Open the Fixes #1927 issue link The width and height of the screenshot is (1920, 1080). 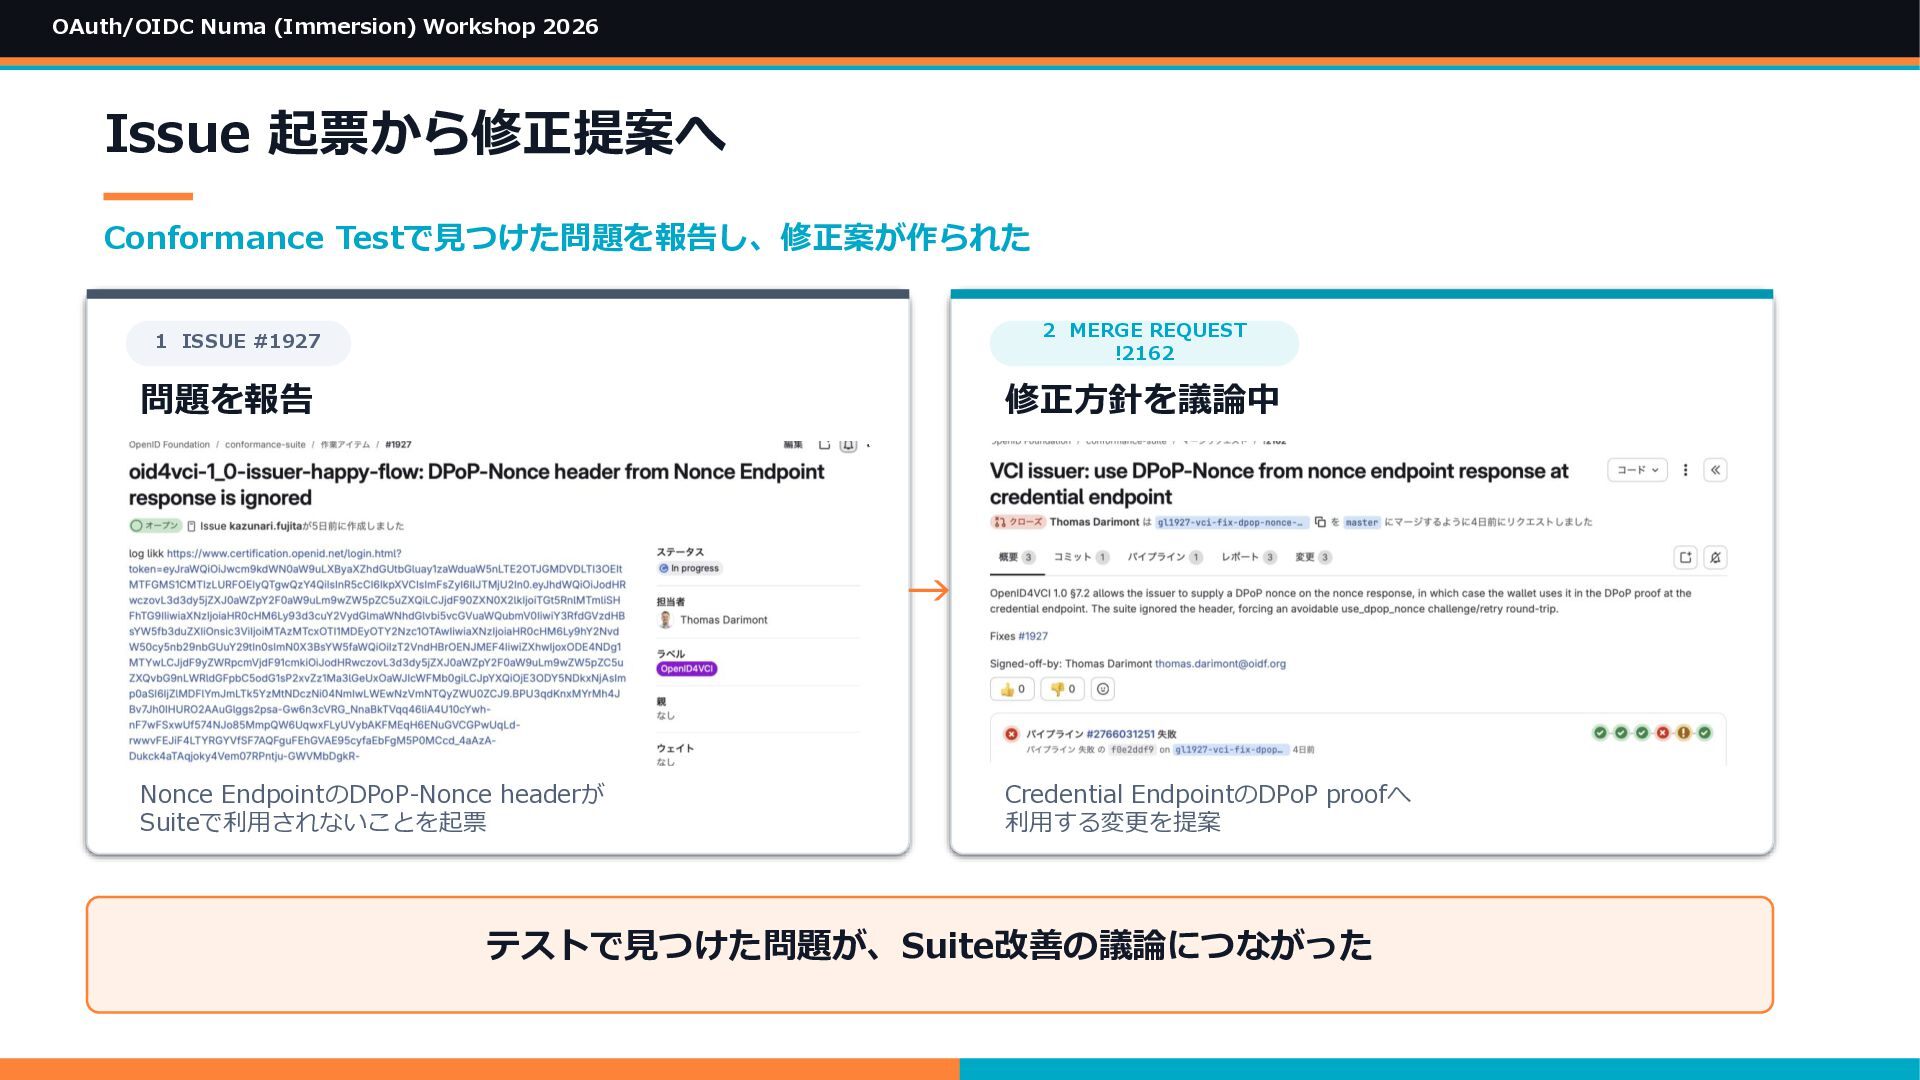click(x=1033, y=636)
